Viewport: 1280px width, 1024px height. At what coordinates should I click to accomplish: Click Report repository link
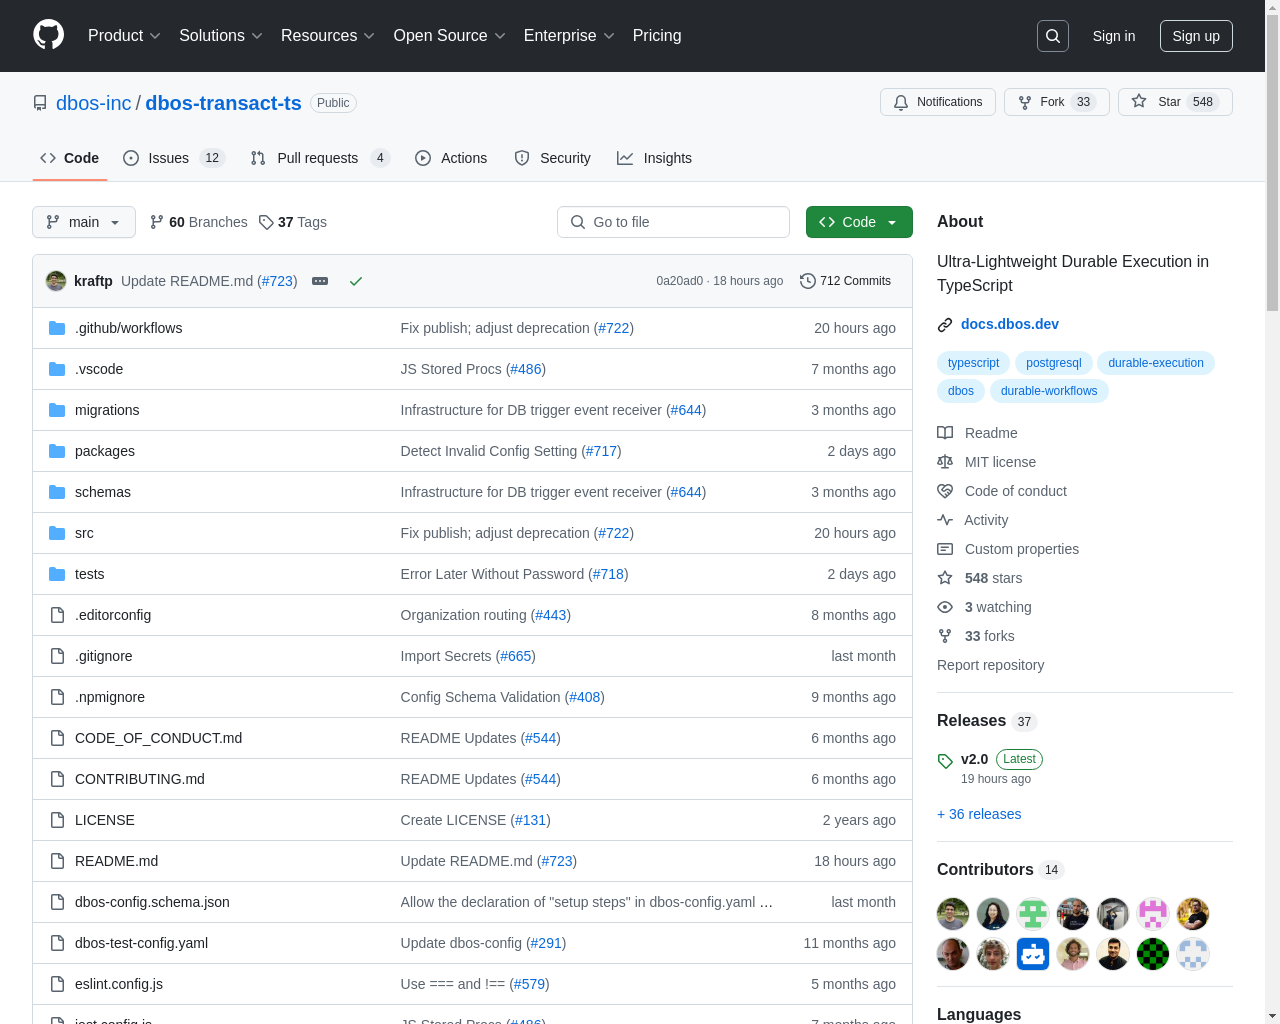click(990, 665)
